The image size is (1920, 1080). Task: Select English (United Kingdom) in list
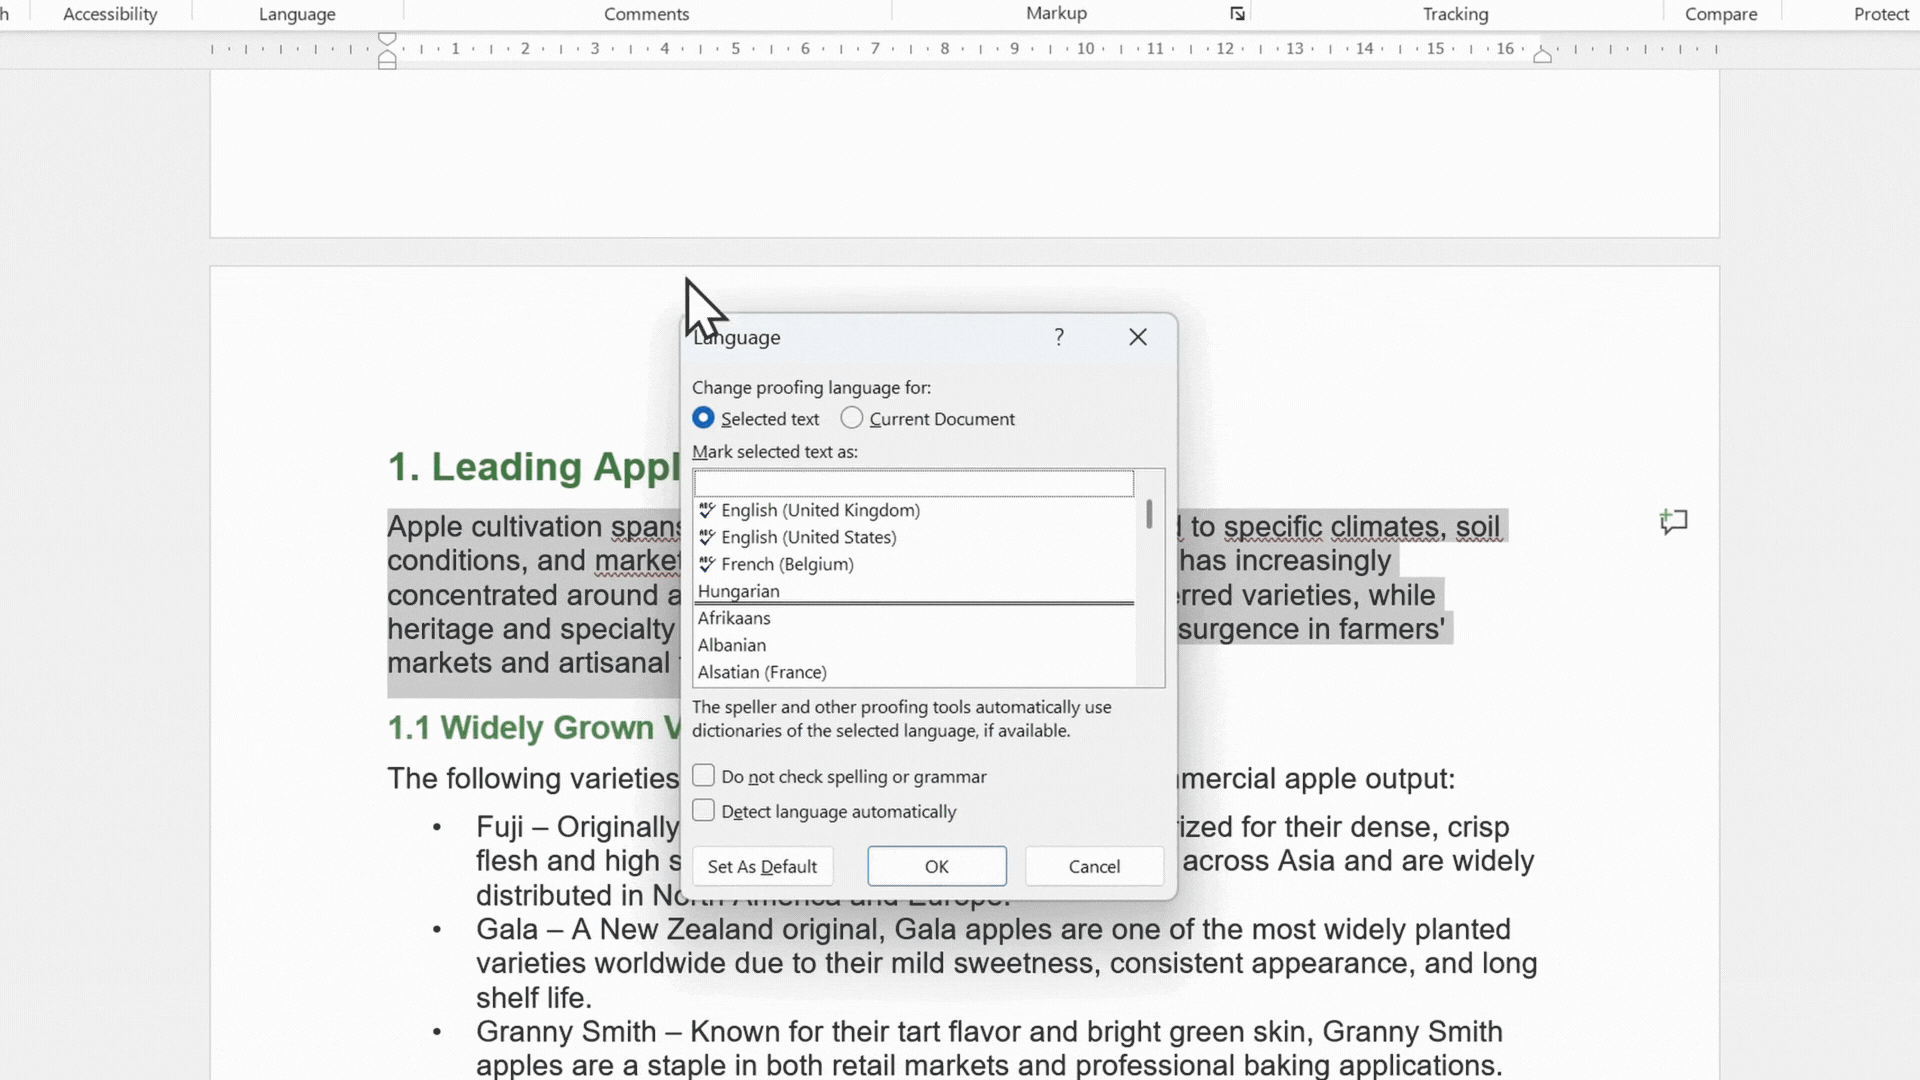tap(914, 510)
